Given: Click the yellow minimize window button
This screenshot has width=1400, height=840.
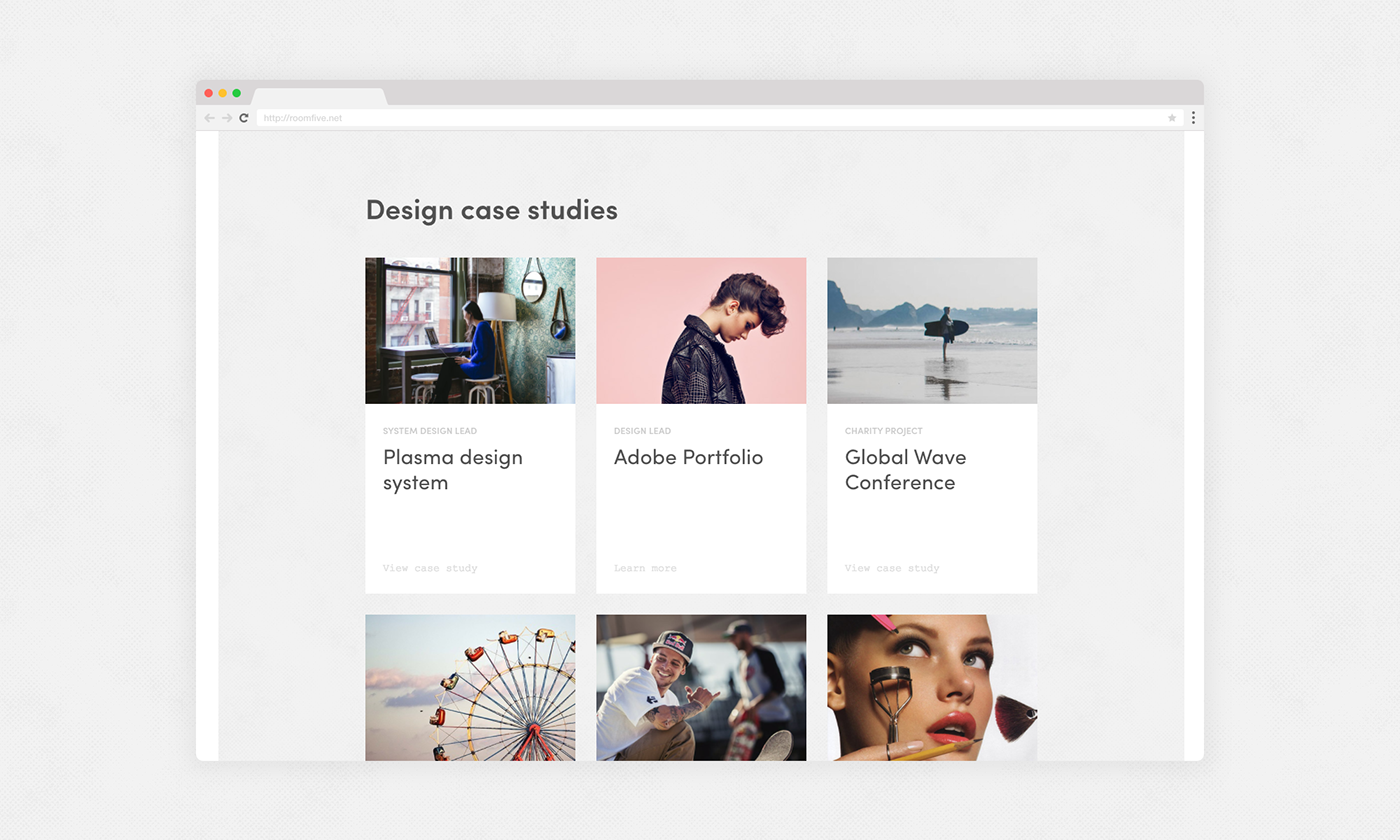Looking at the screenshot, I should click(223, 93).
